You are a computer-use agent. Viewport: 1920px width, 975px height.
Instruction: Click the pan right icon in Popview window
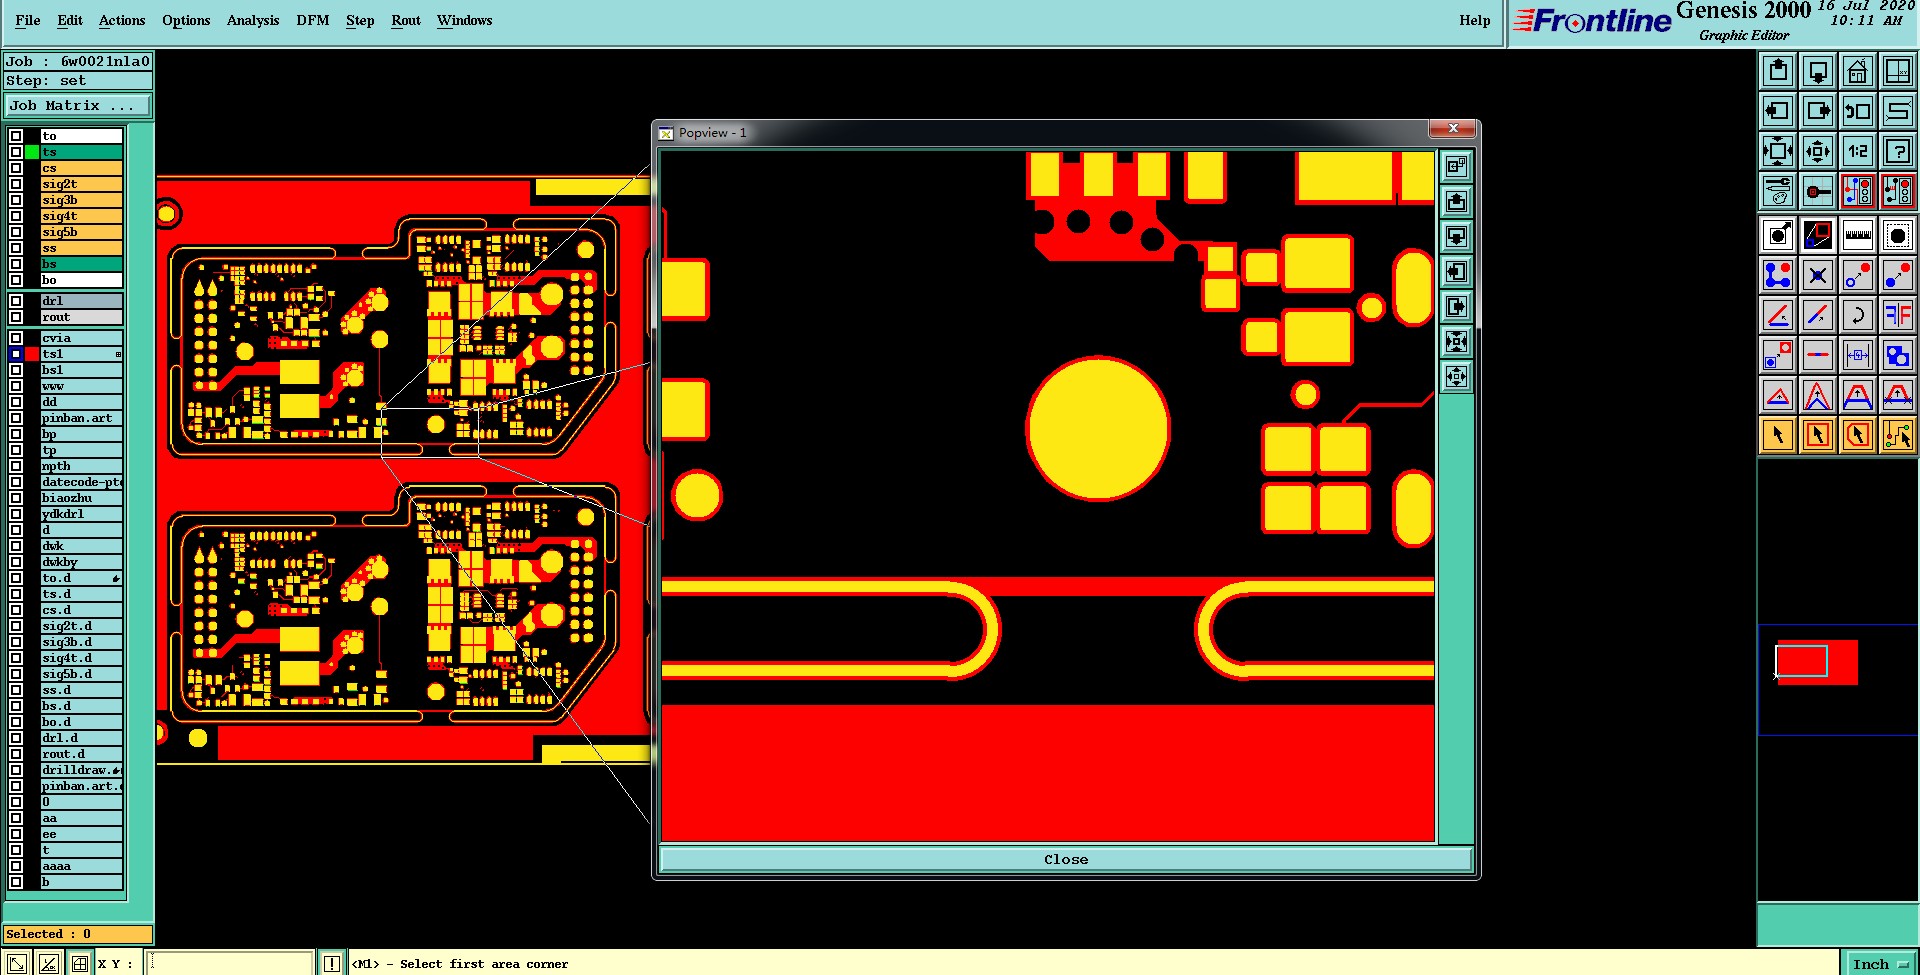pyautogui.click(x=1456, y=306)
